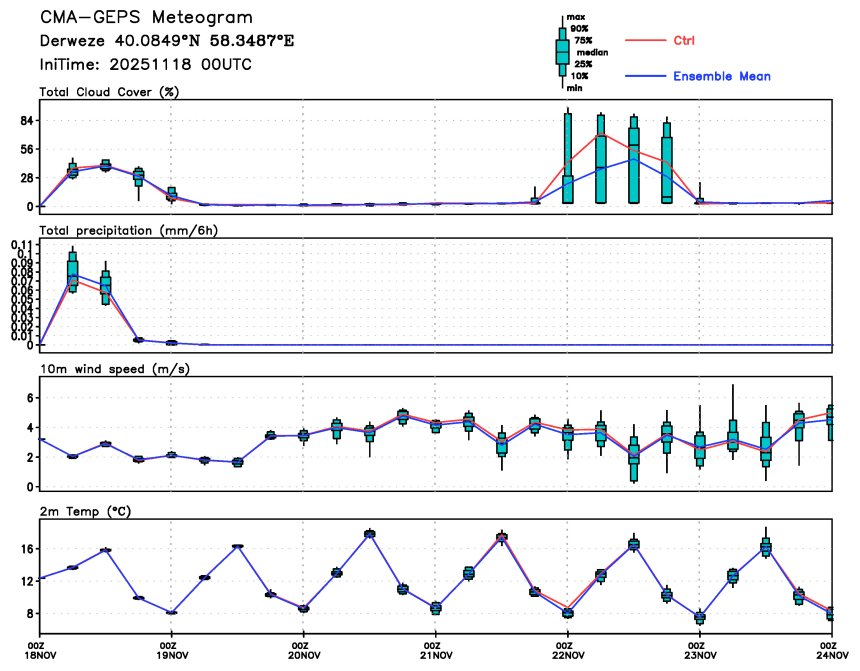The width and height of the screenshot is (860, 671).
Task: Click the cloud cover box plot at 00Z 22NOV
Action: tap(568, 156)
